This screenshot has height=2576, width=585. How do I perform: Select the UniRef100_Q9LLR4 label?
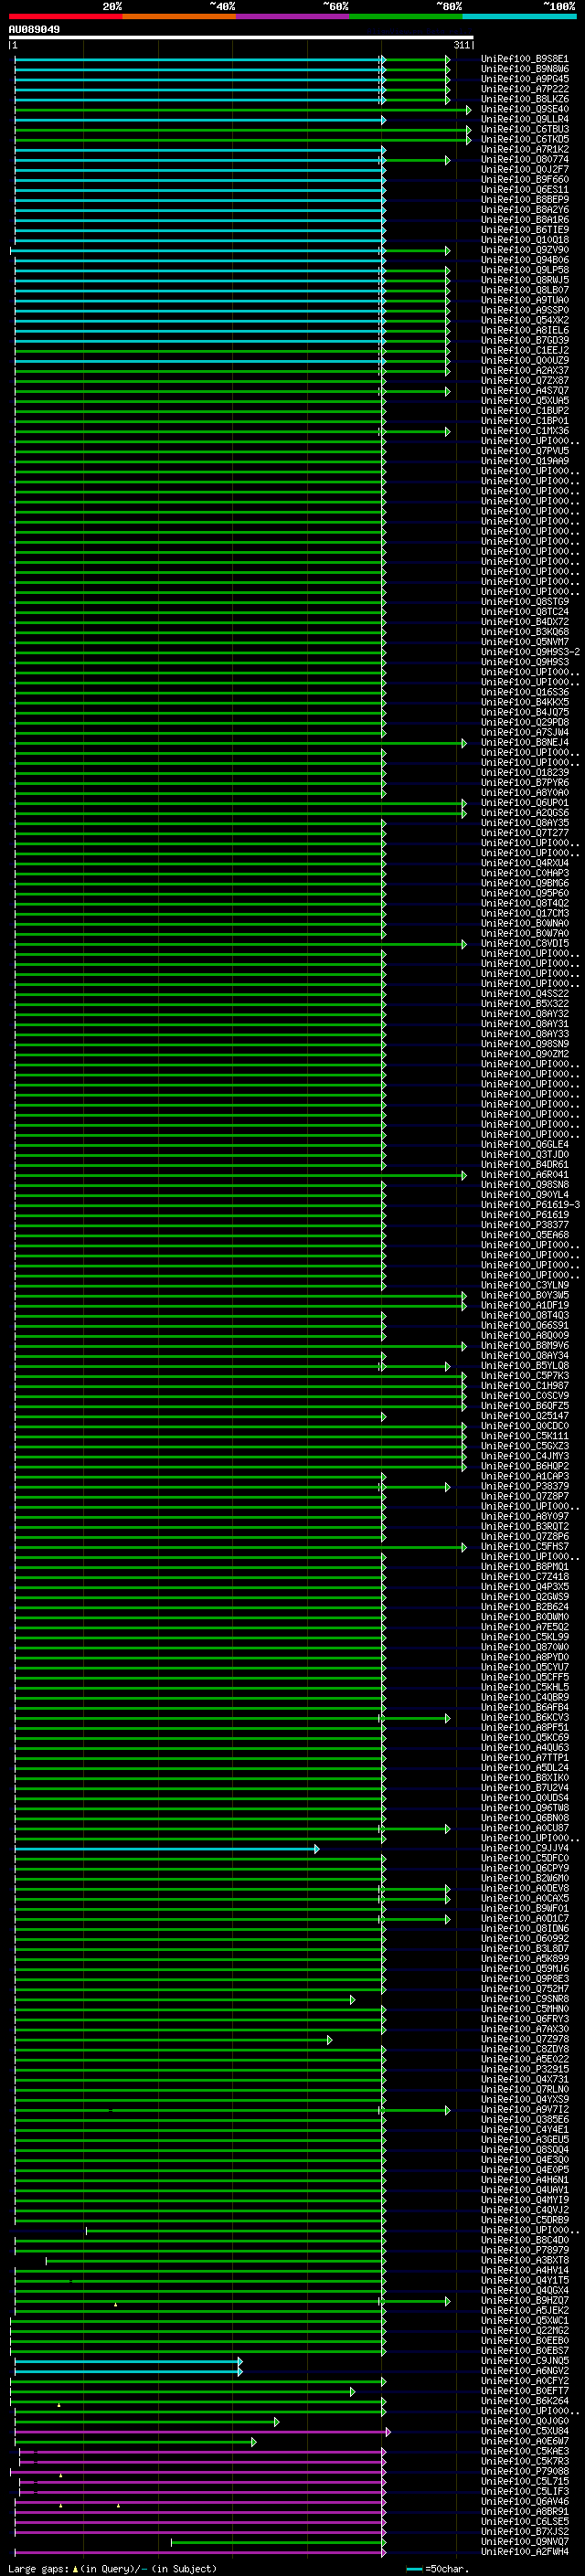coord(525,119)
